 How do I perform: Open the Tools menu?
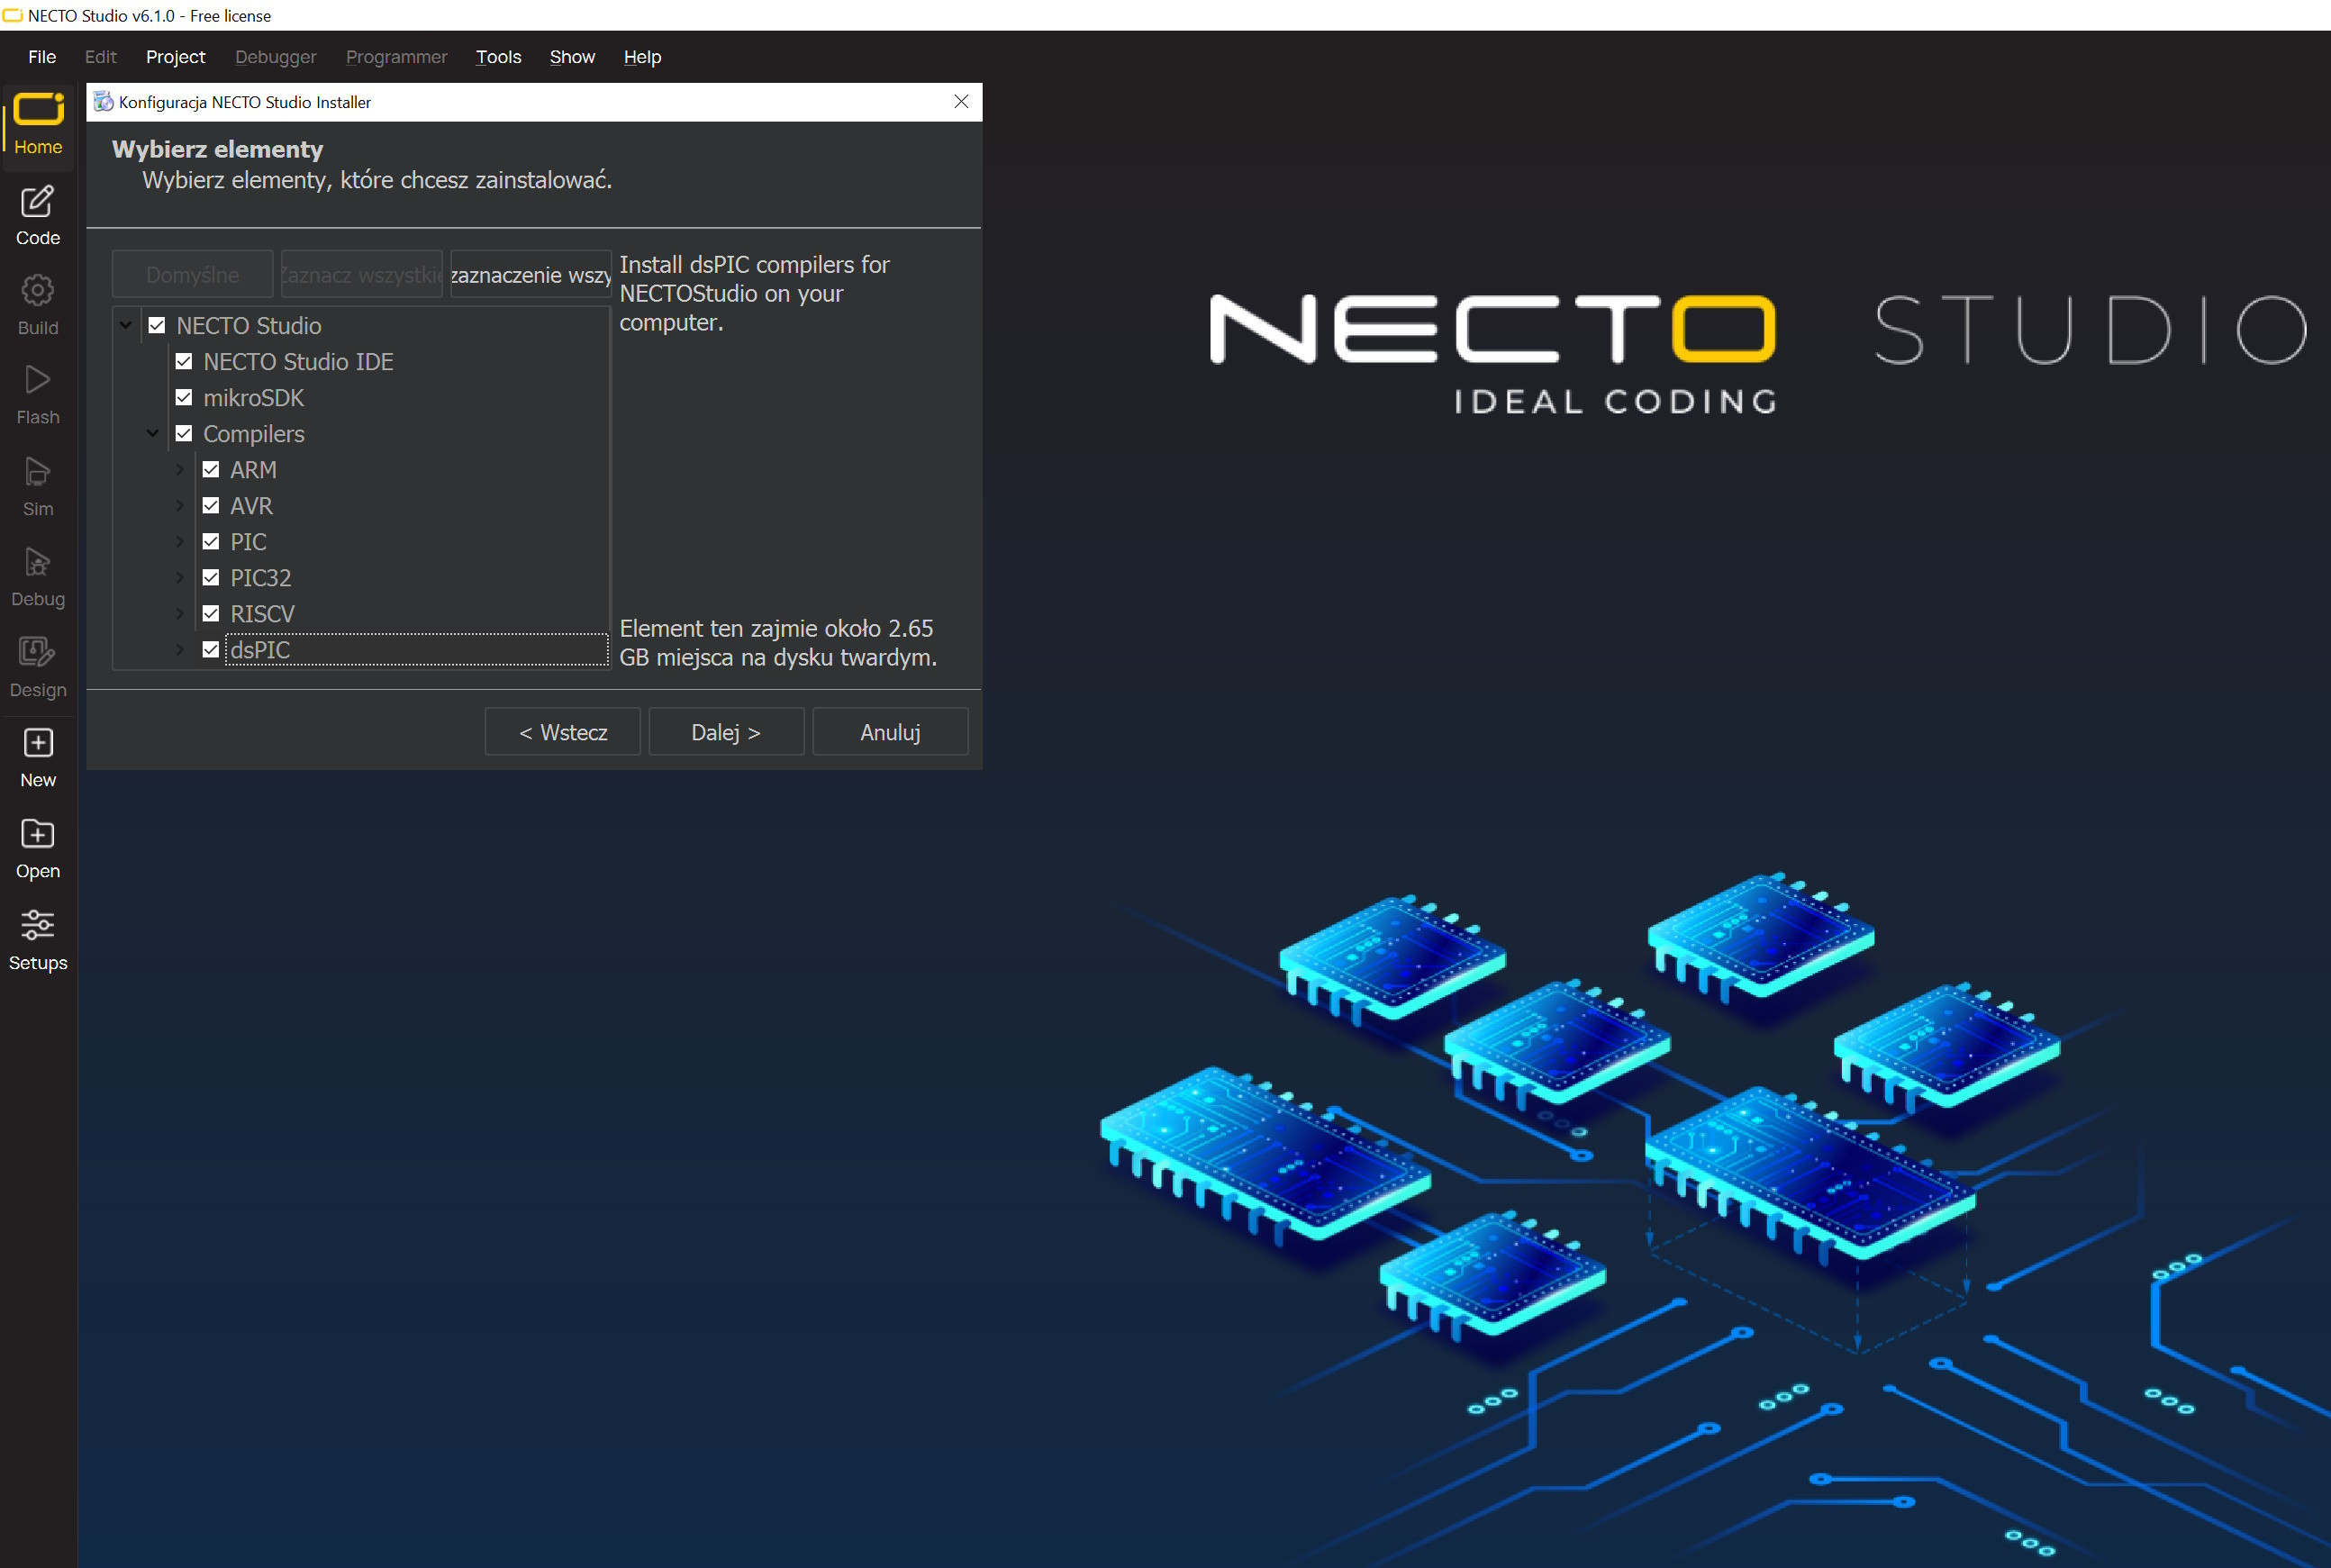498,57
